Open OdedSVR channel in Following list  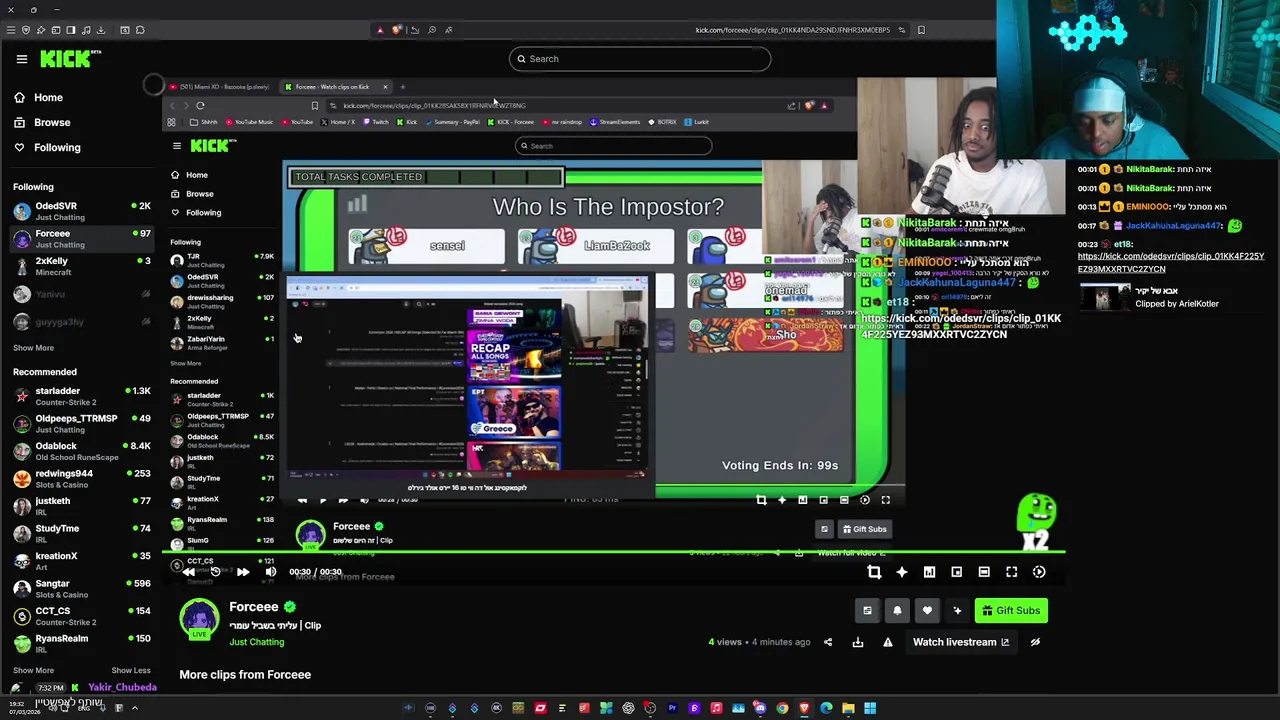pyautogui.click(x=80, y=211)
